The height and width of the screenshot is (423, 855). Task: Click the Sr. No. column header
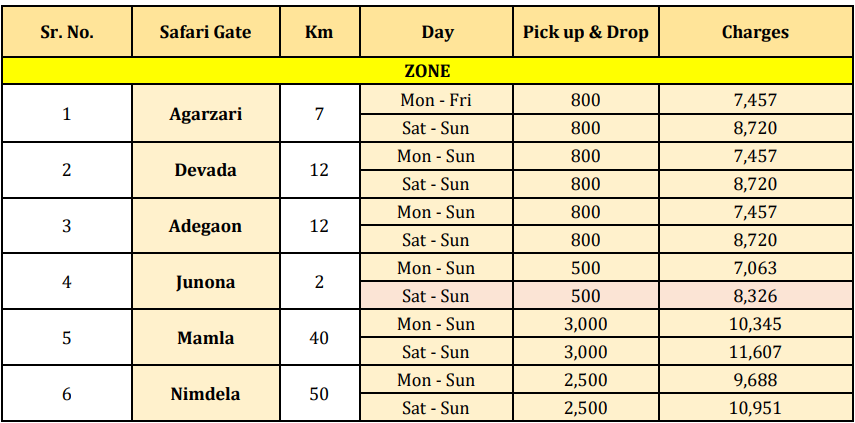(x=67, y=32)
